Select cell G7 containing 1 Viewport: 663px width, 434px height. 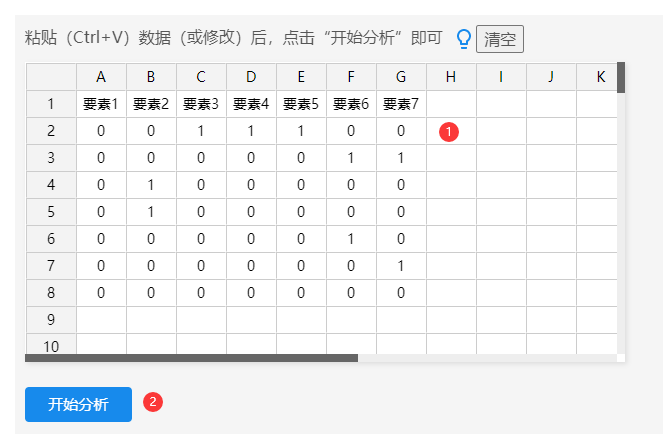401,266
